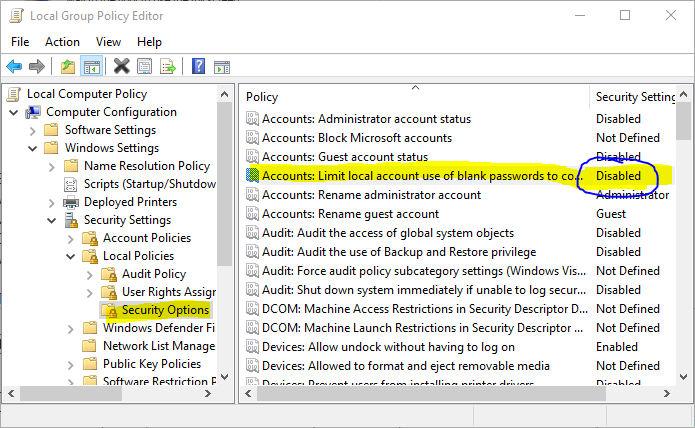Click the Deployed Printers printer icon

(71, 202)
